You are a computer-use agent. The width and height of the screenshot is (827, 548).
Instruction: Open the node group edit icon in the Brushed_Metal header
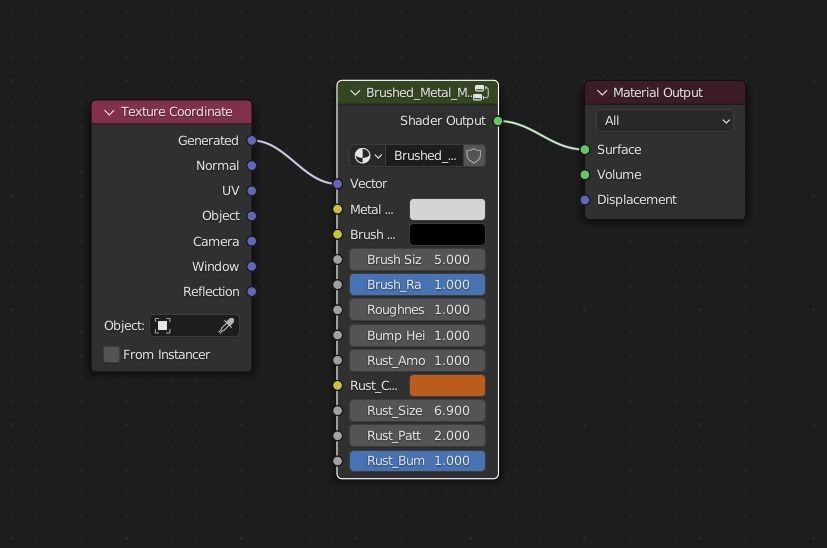tap(481, 93)
